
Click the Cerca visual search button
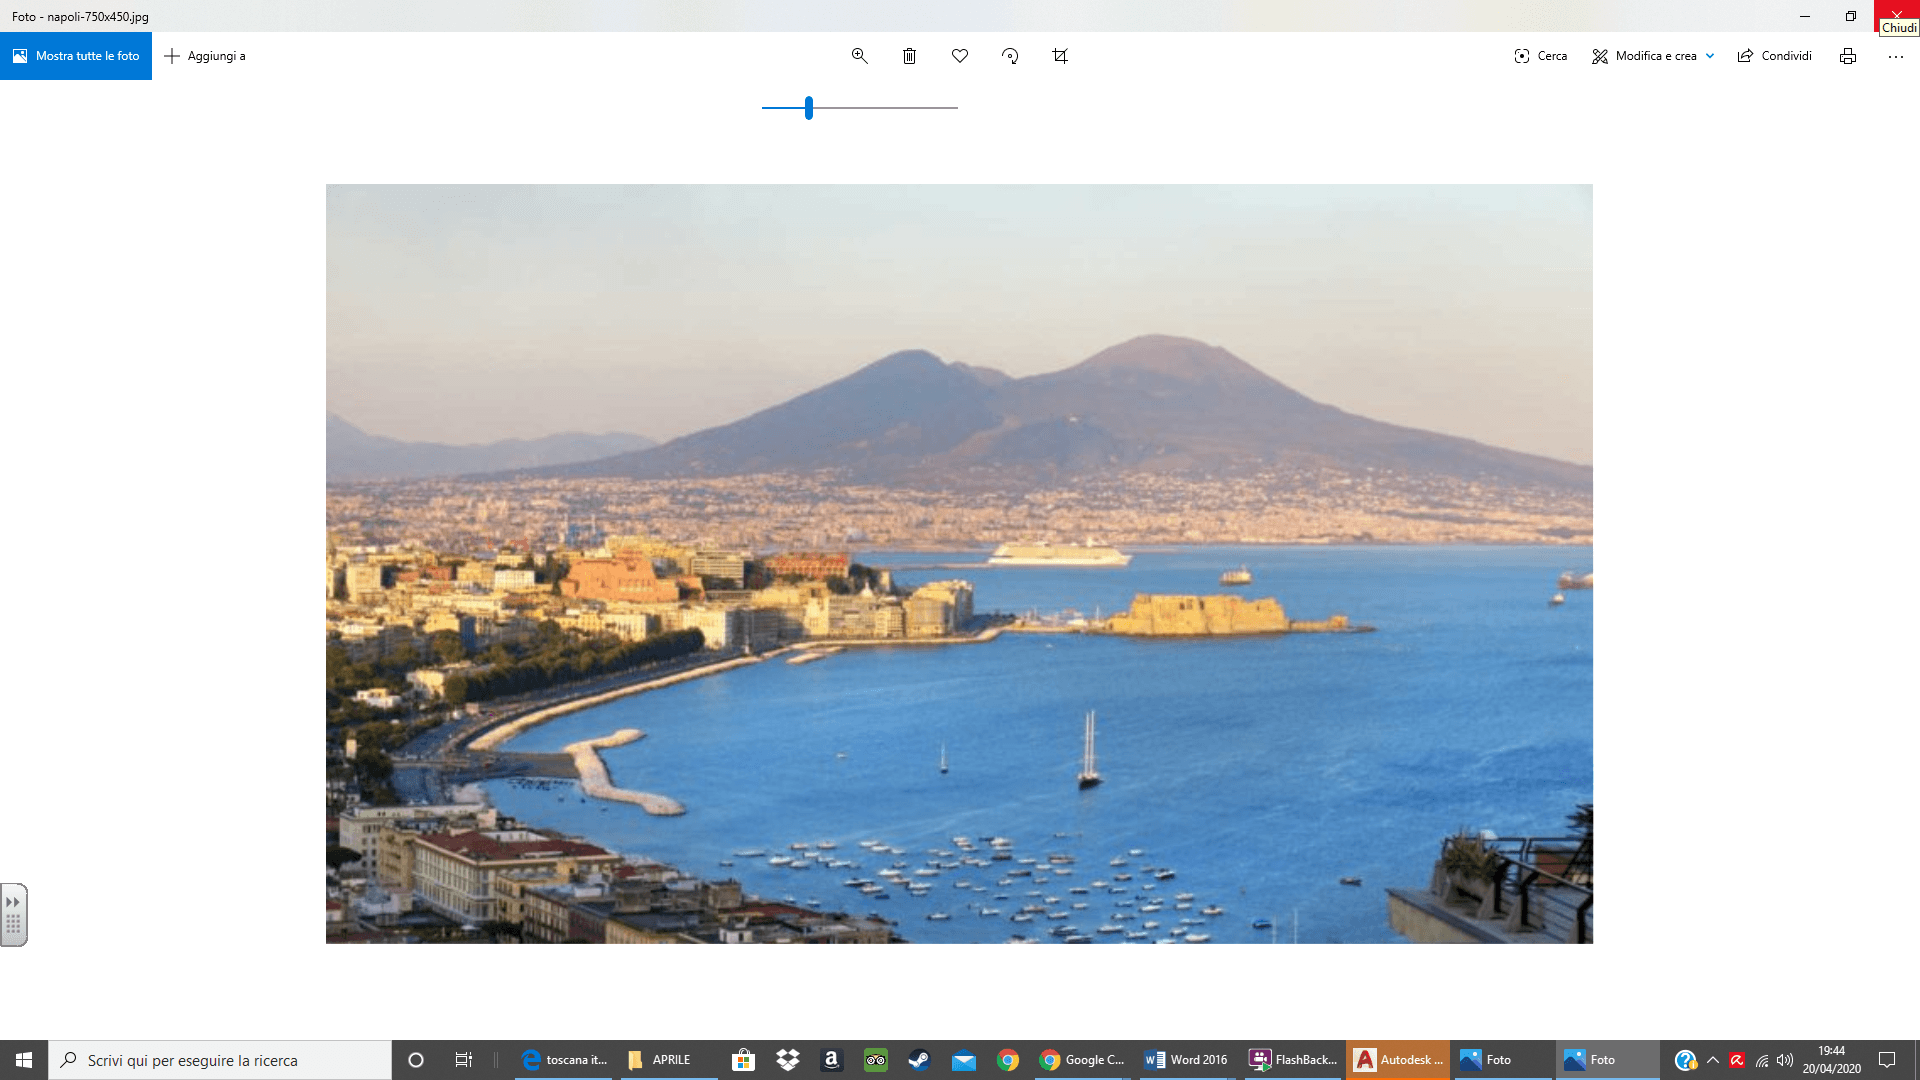(x=1541, y=56)
